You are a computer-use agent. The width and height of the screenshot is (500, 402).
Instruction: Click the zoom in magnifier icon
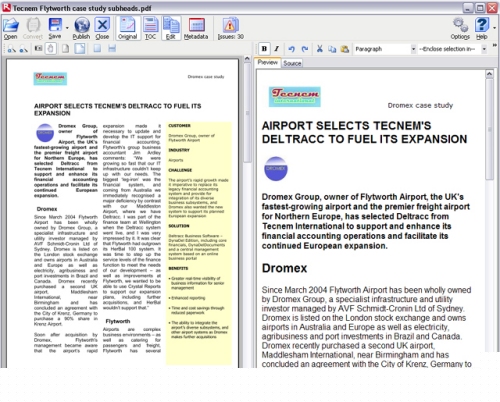(x=12, y=49)
